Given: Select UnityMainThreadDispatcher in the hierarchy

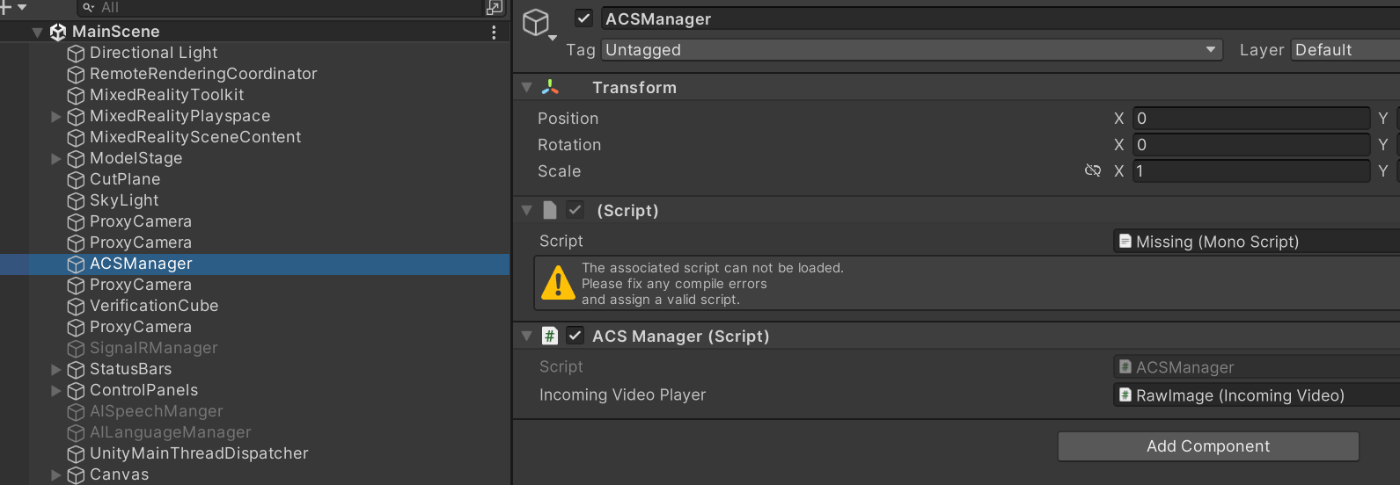Looking at the screenshot, I should click(x=199, y=453).
